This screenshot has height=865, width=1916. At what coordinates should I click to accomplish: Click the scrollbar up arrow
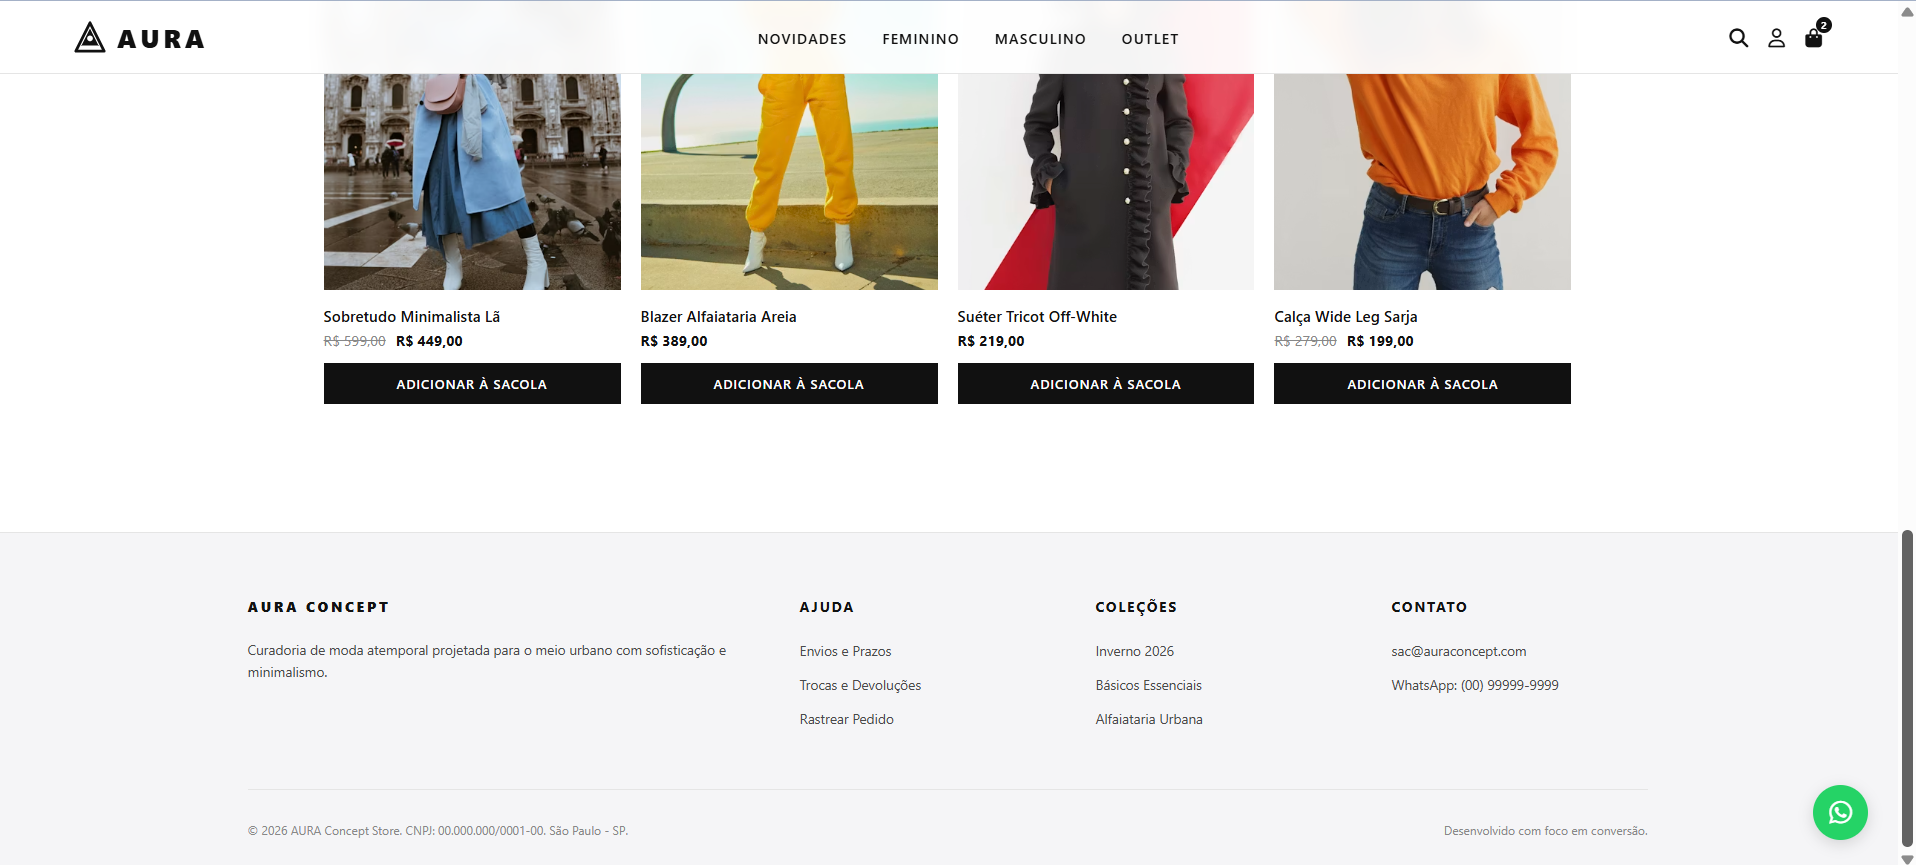tap(1907, 12)
